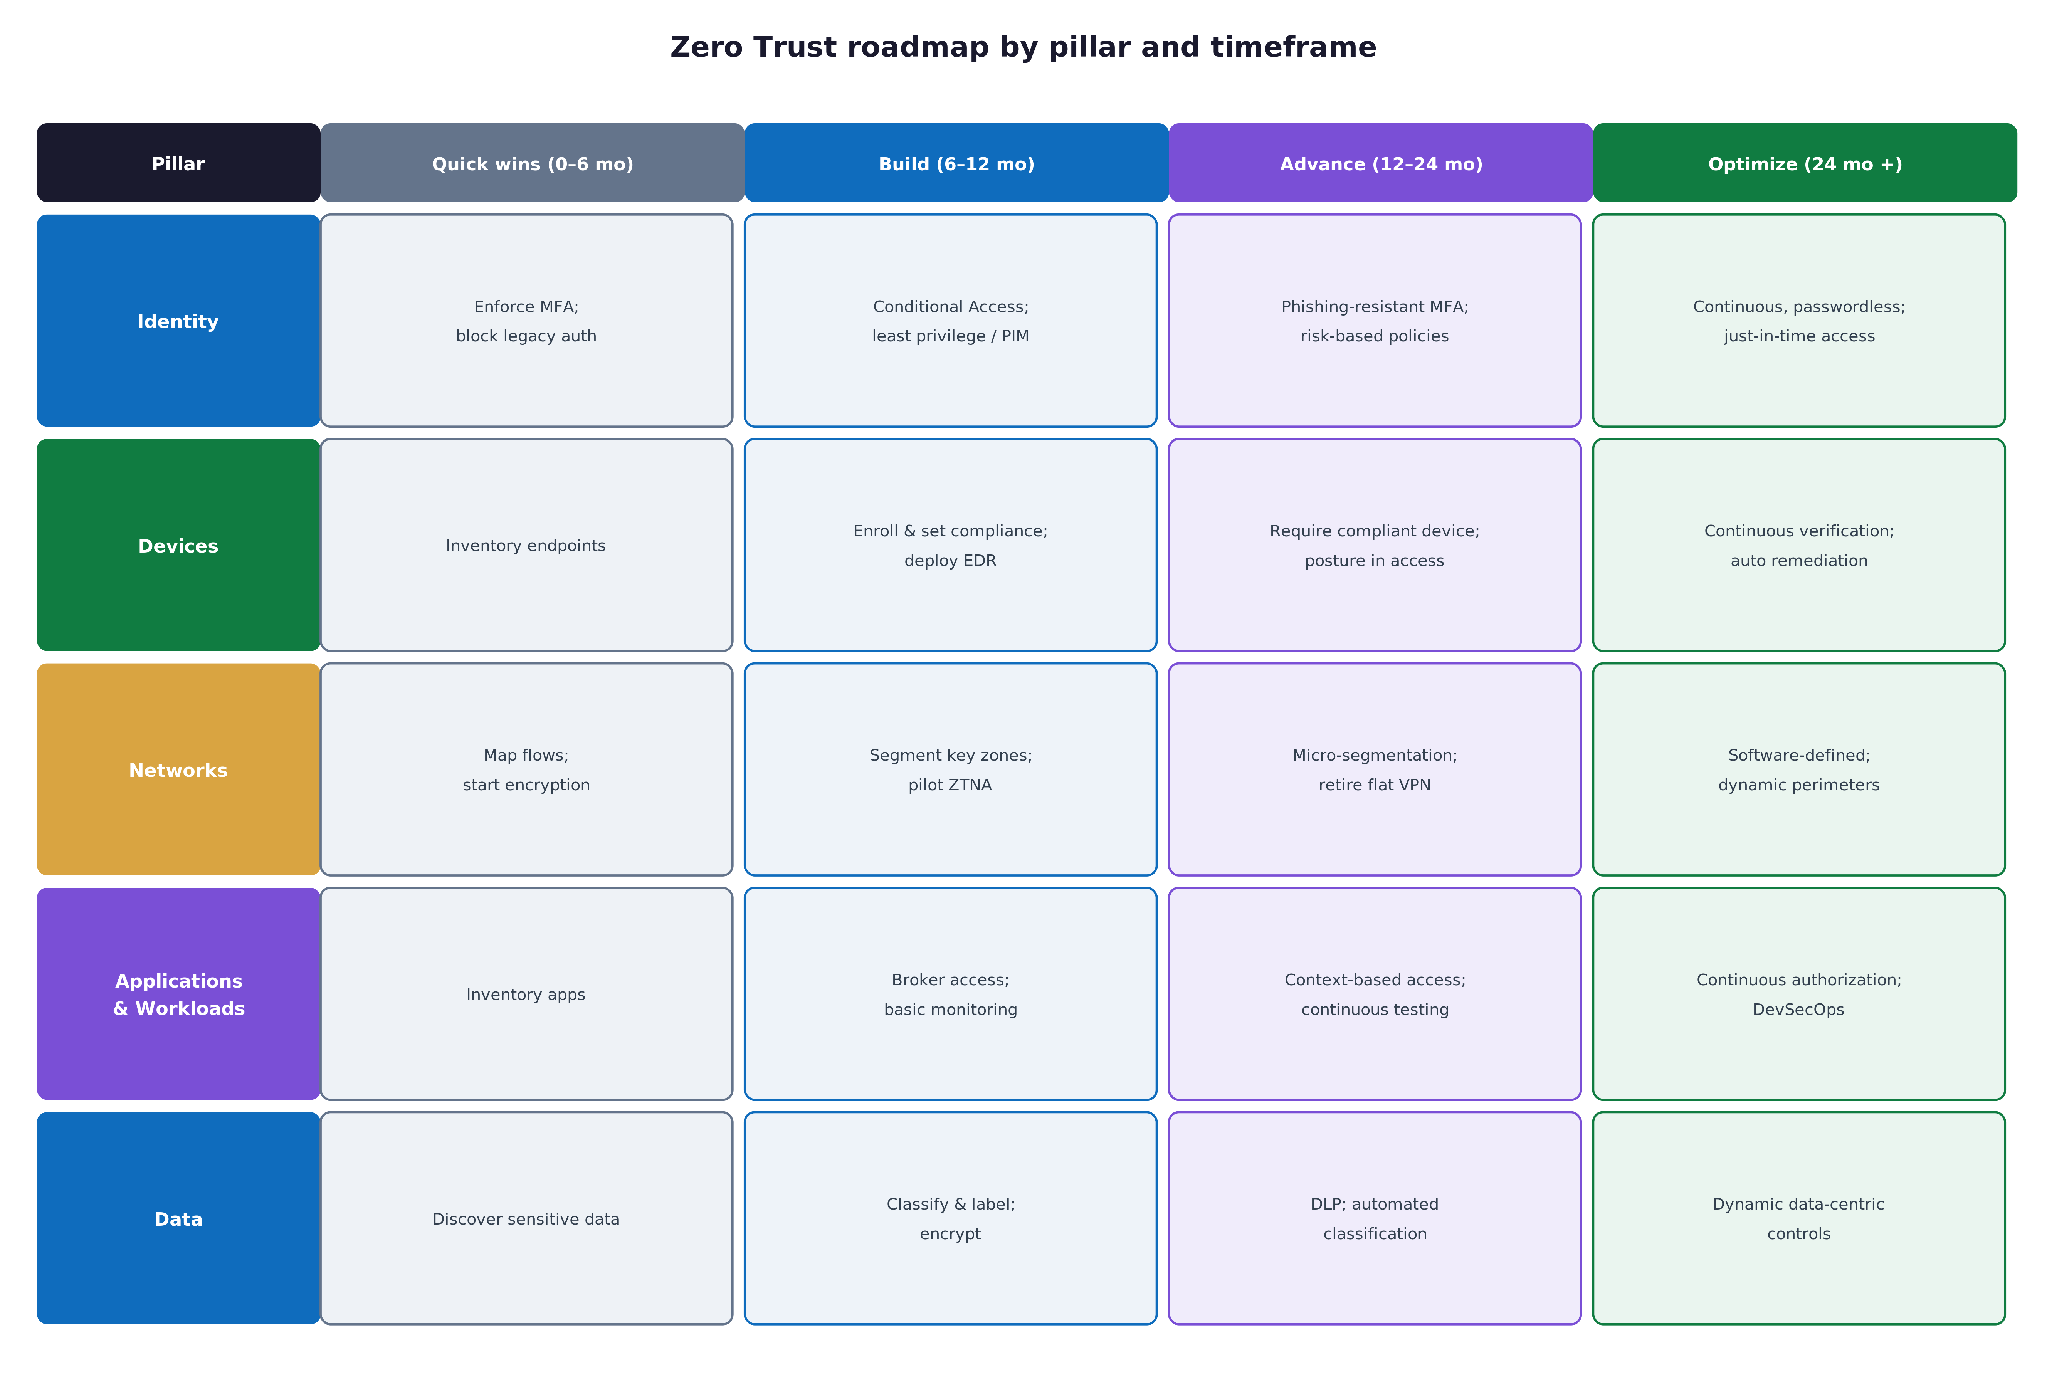Image resolution: width=2047 pixels, height=1381 pixels.
Task: Select the 'Quick wins (0–6 mo)' column header
Action: tap(532, 163)
